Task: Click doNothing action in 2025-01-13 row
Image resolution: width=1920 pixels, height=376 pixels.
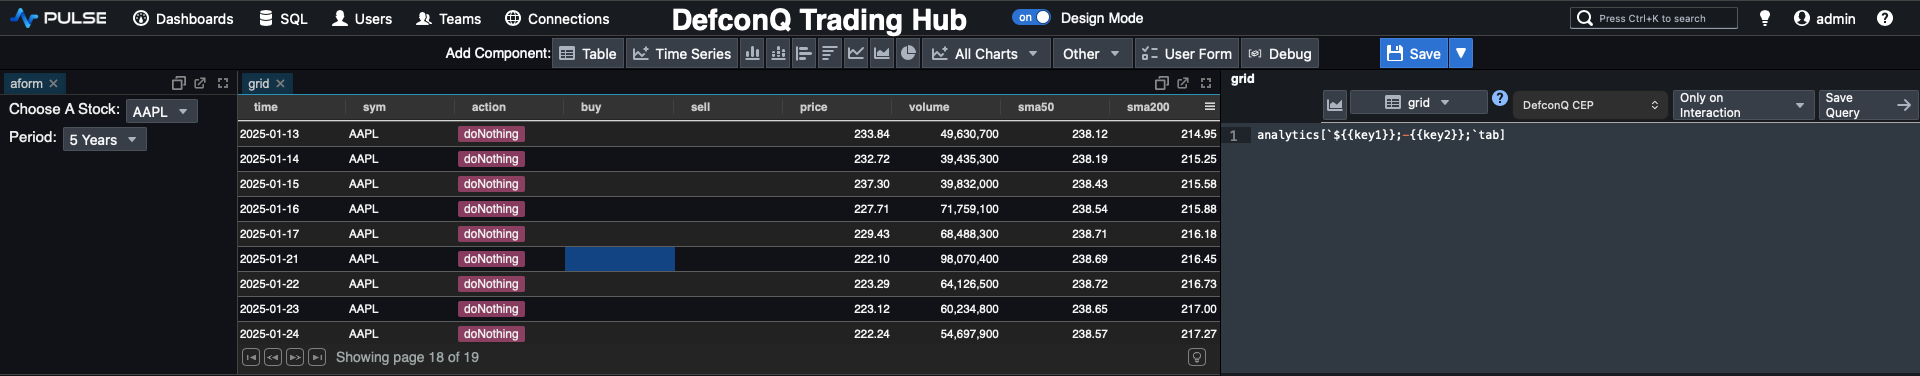Action: [491, 134]
